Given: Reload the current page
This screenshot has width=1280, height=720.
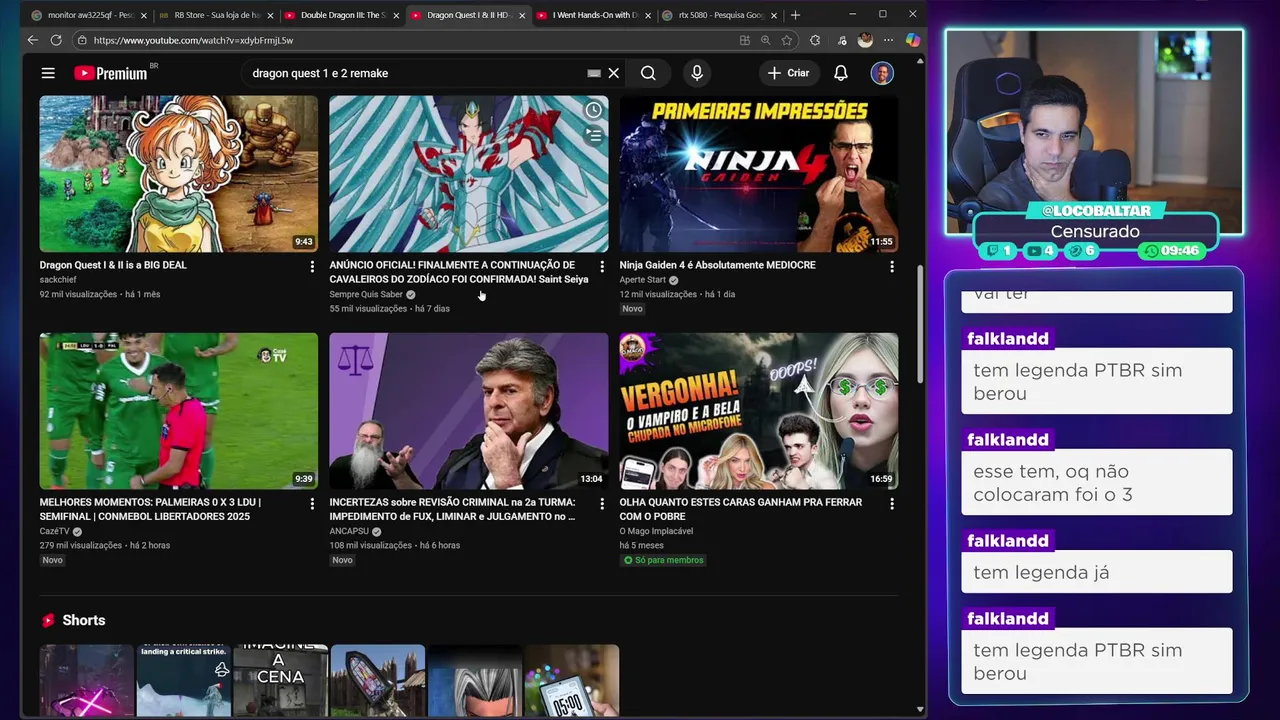Looking at the screenshot, I should pos(56,40).
